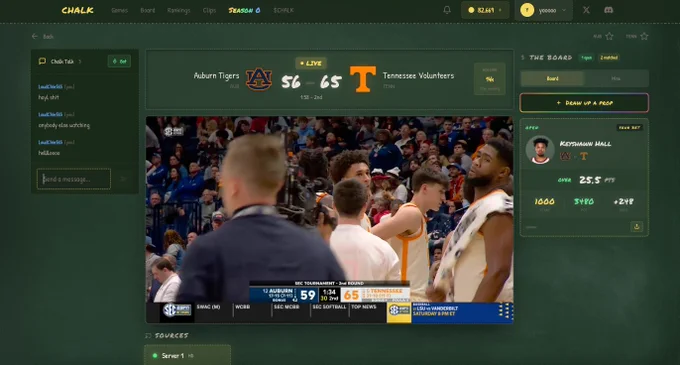This screenshot has height=365, width=680.
Task: Open the $CHALK nav item
Action: coord(283,10)
